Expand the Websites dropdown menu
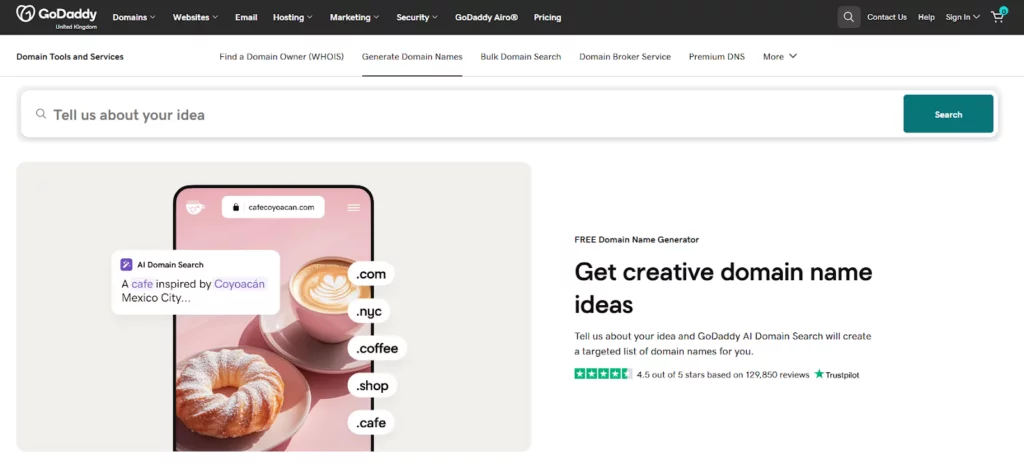 pyautogui.click(x=196, y=17)
